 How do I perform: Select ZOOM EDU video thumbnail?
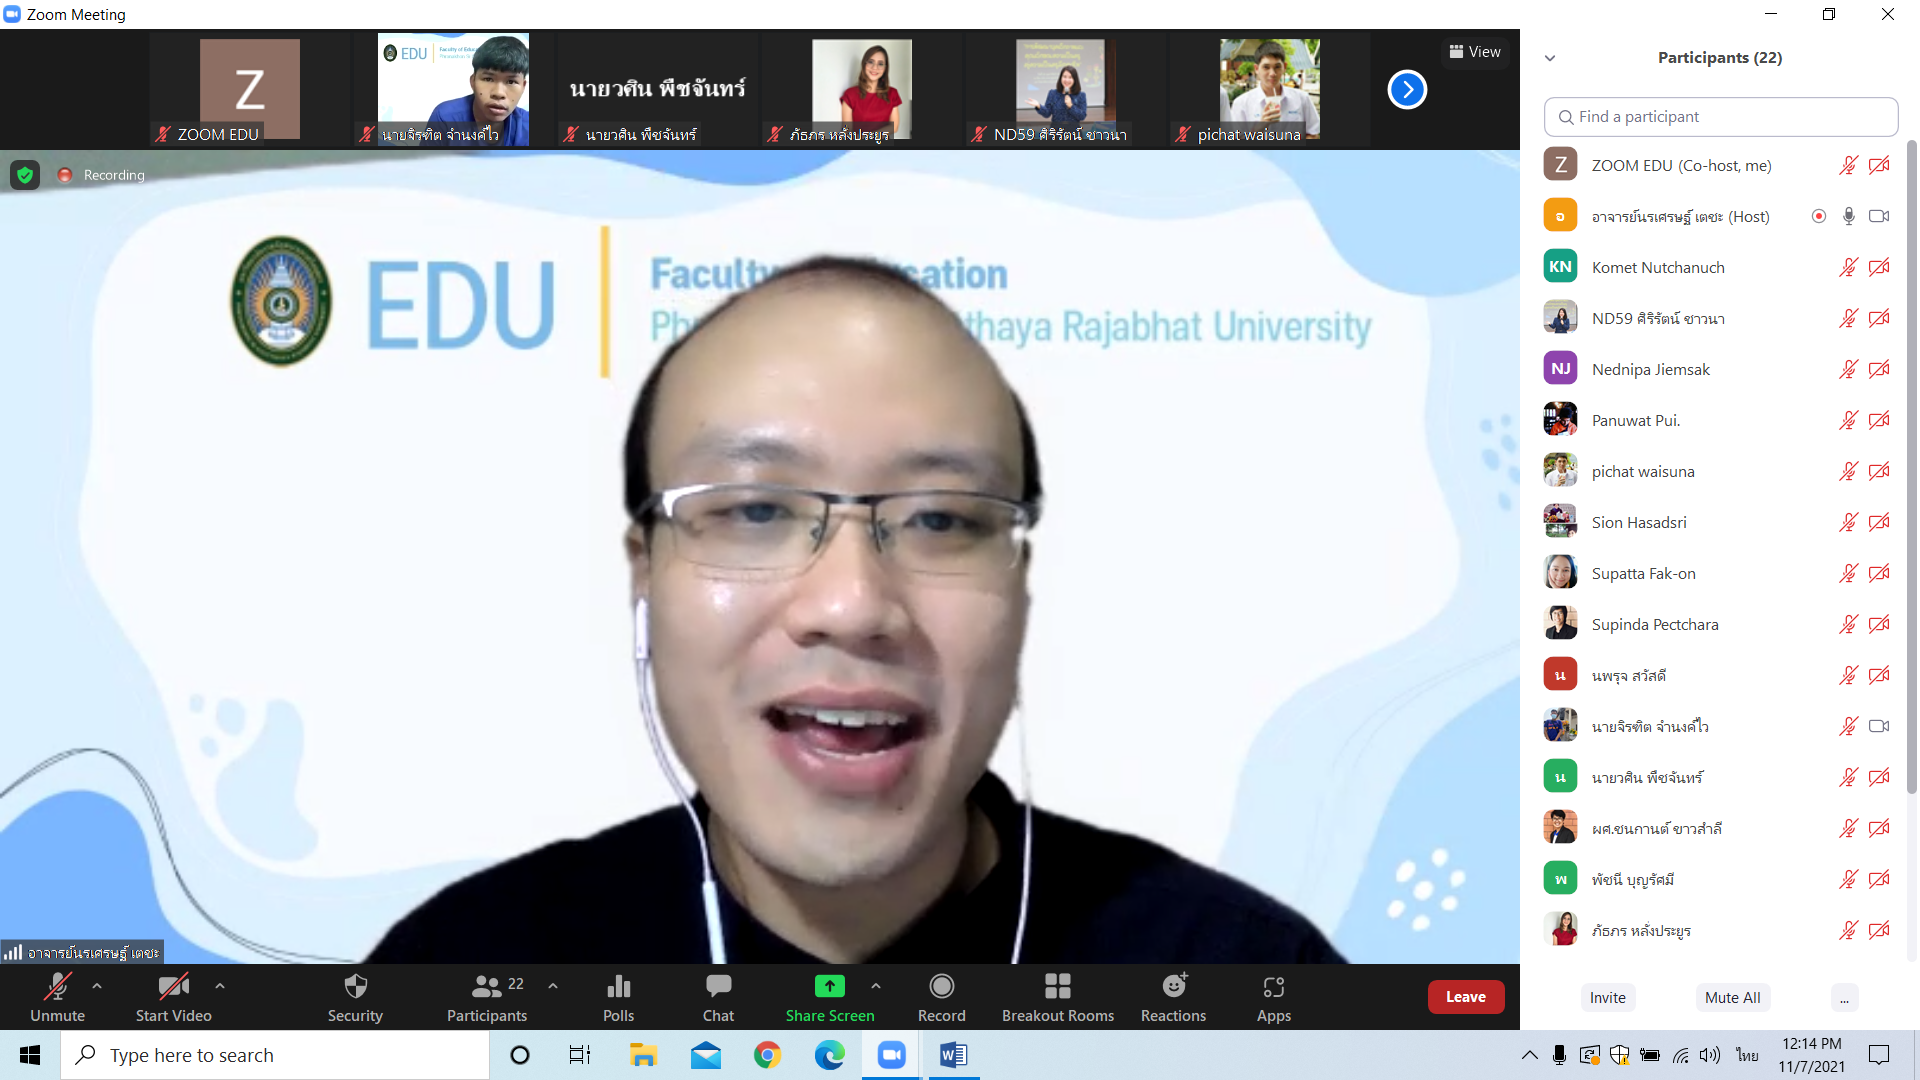pyautogui.click(x=250, y=90)
